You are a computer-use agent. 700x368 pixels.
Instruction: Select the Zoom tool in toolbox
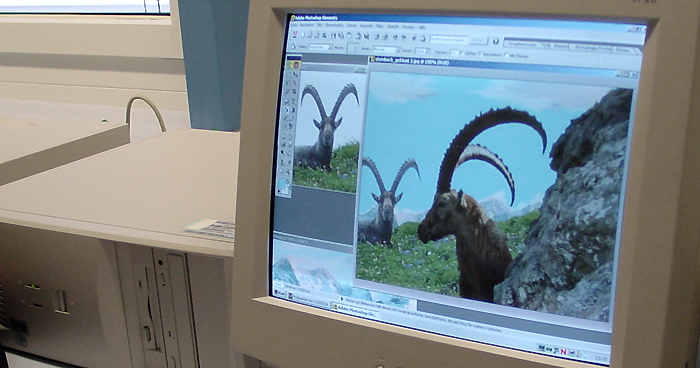289,171
